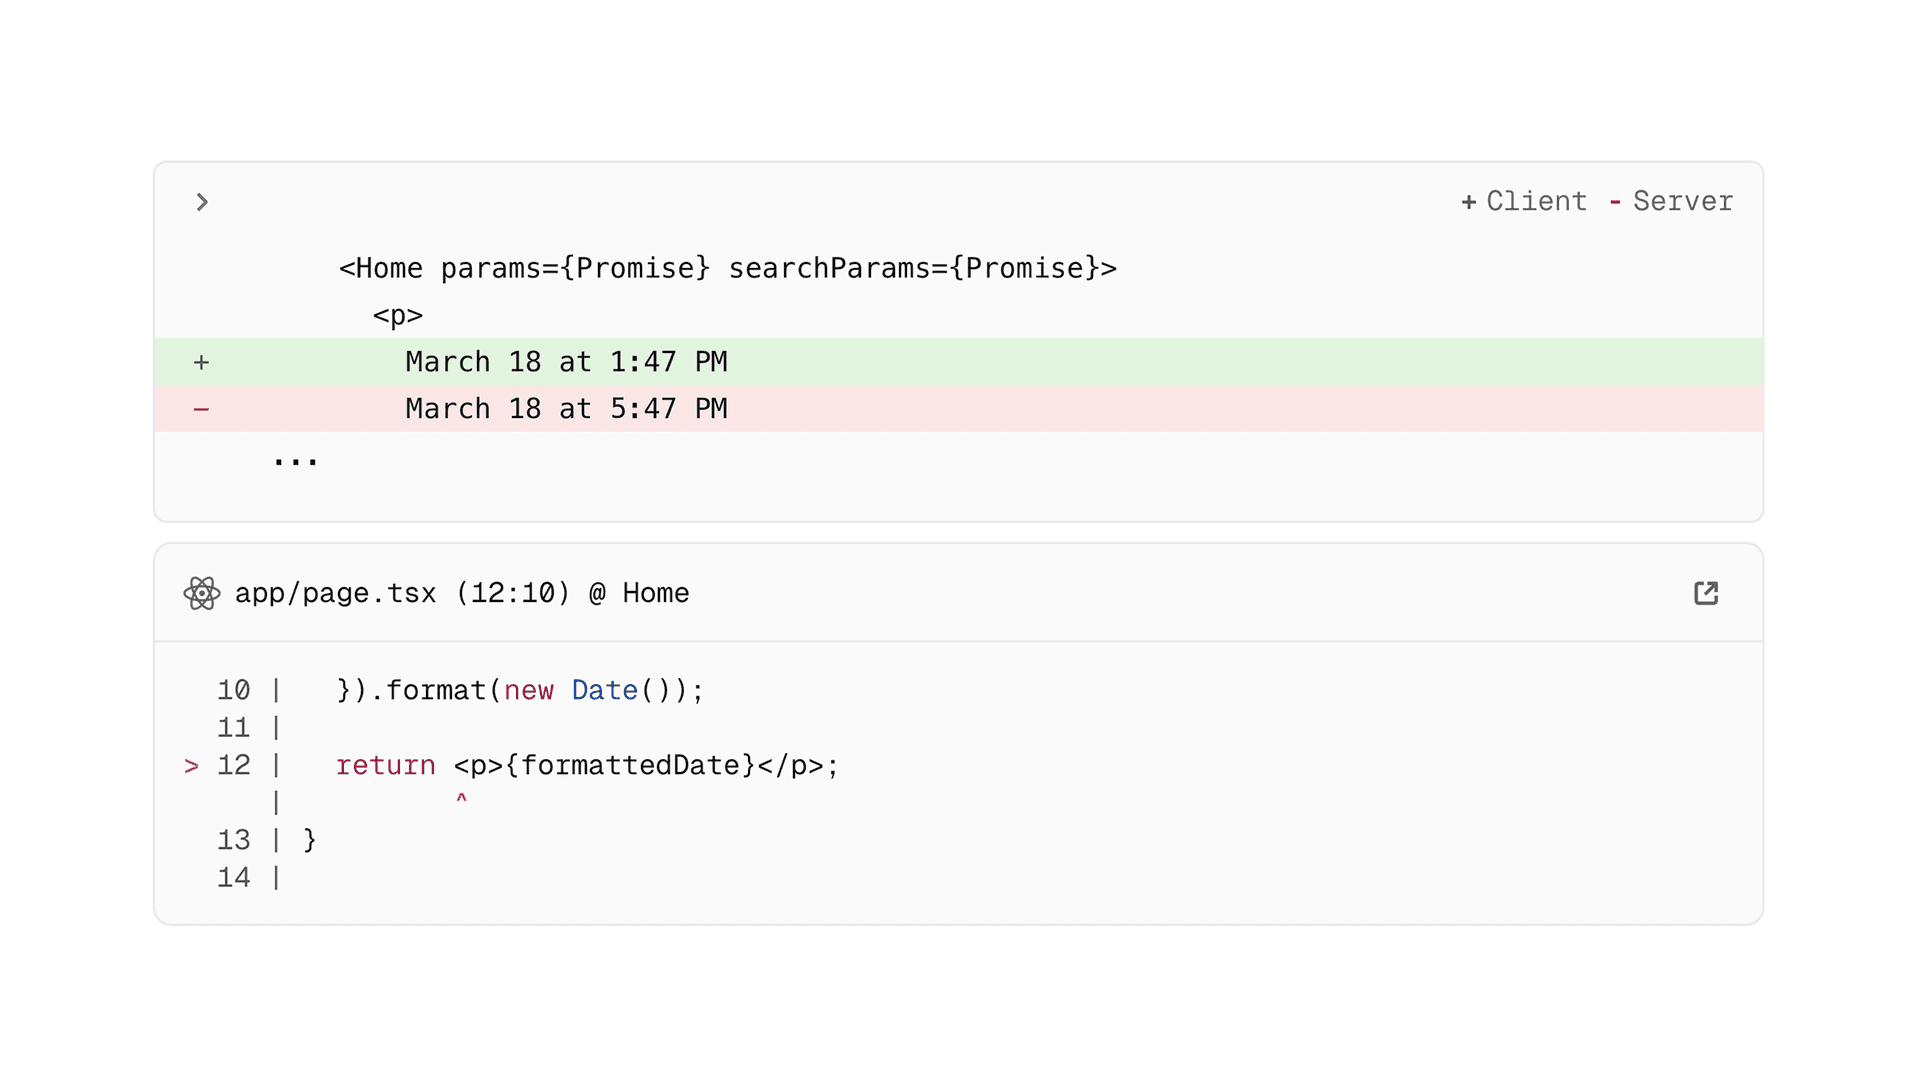Image resolution: width=1920 pixels, height=1080 pixels.
Task: Click the plus icon on added line
Action: click(201, 362)
